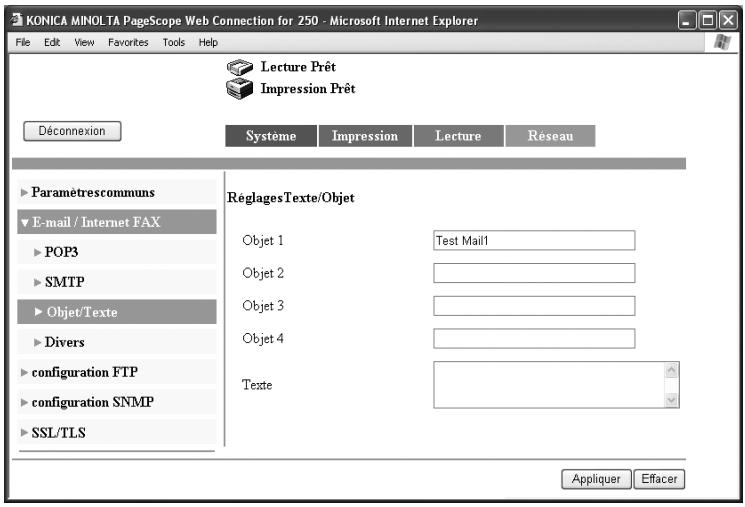The height and width of the screenshot is (507, 745).
Task: Click the Texte area scroll up arrow
Action: [x=671, y=370]
